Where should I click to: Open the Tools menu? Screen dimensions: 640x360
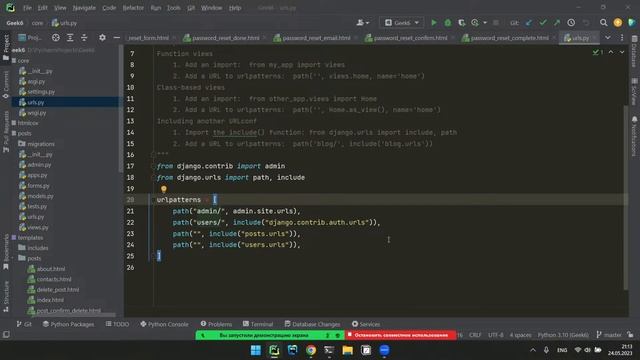coord(173,8)
